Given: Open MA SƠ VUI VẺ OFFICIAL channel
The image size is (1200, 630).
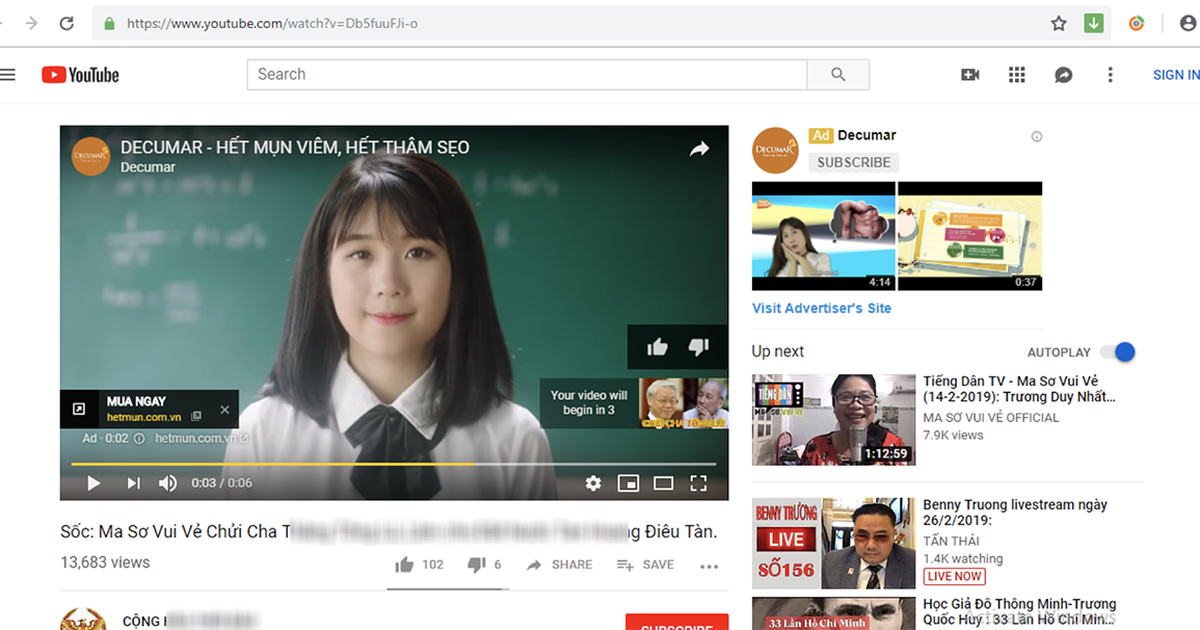Looking at the screenshot, I should point(991,418).
